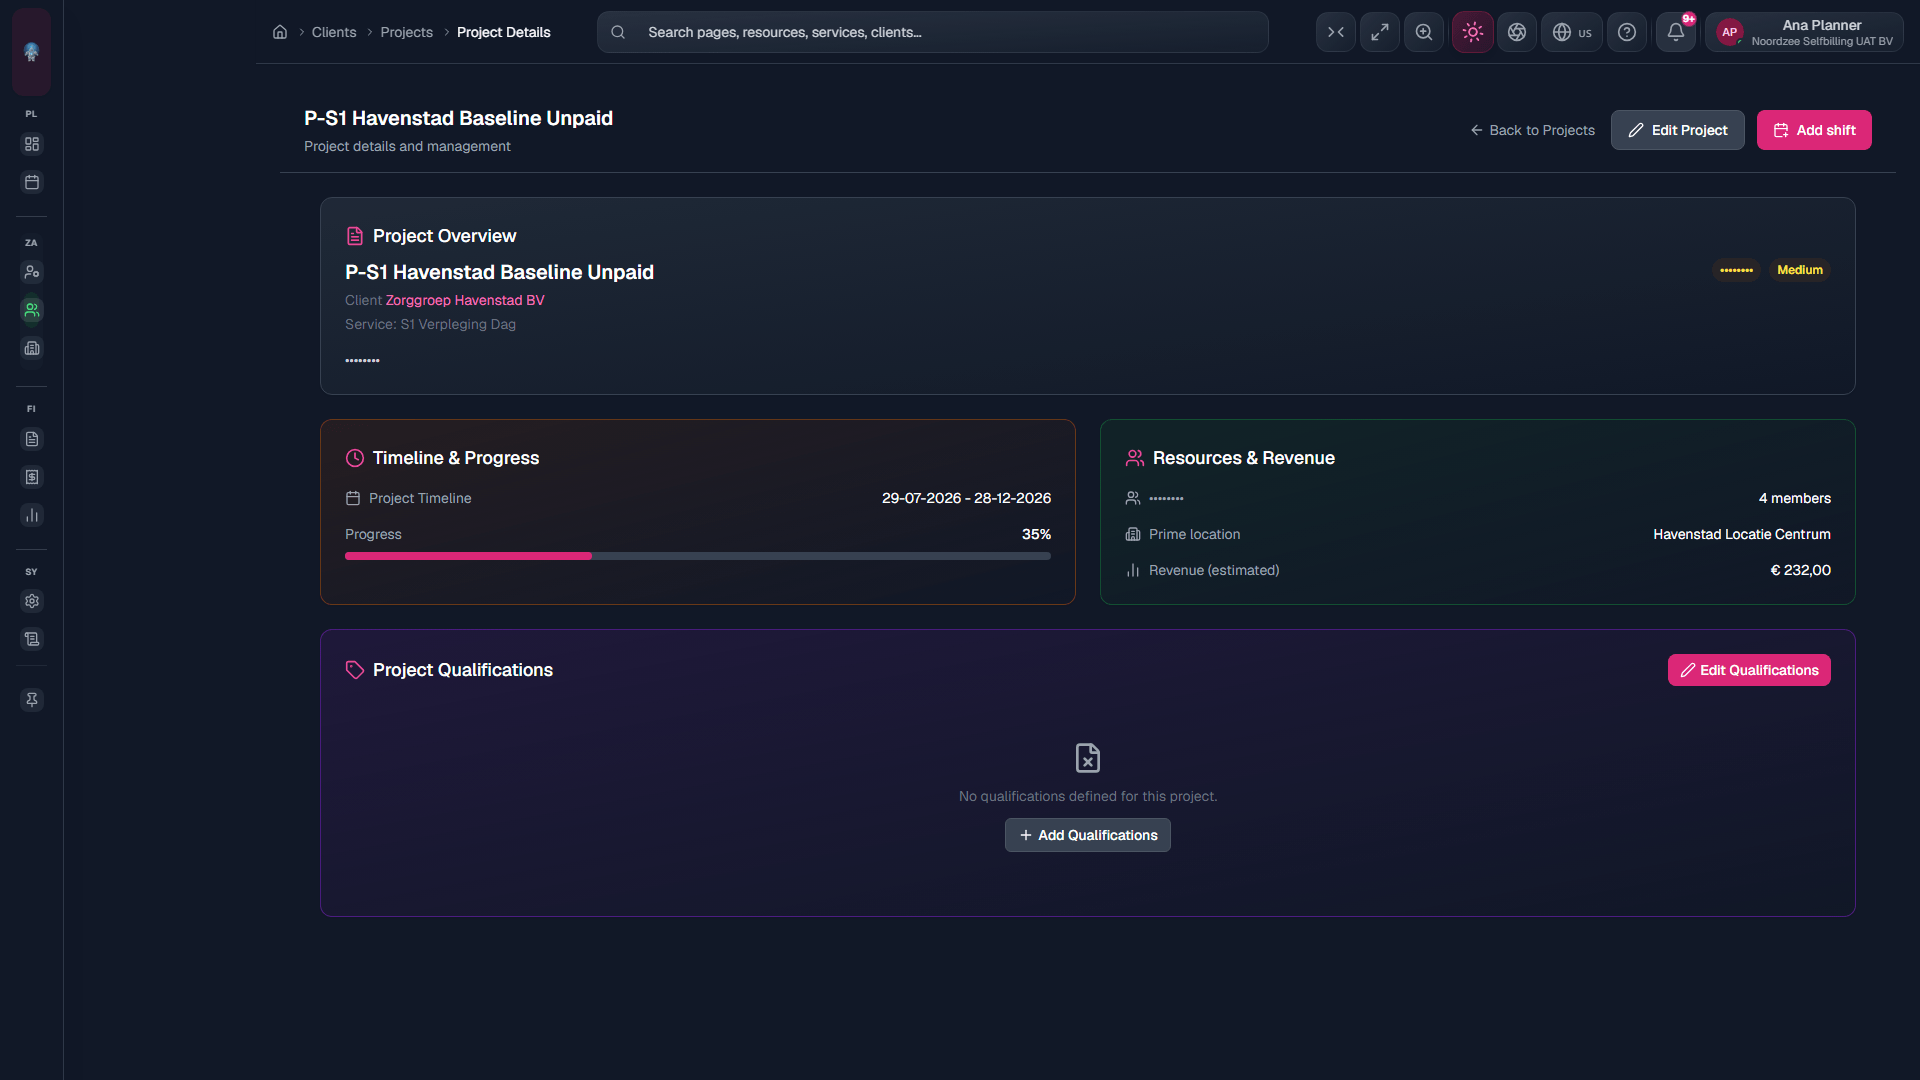The width and height of the screenshot is (1920, 1080).
Task: Click the Prime location building icon
Action: (1133, 534)
